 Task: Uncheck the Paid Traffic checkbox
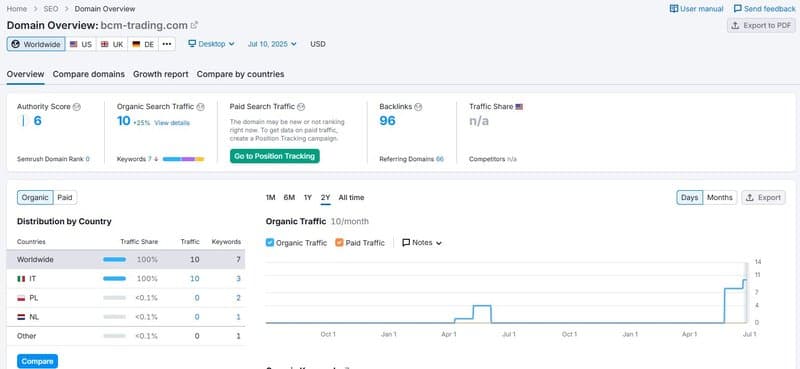click(x=339, y=243)
